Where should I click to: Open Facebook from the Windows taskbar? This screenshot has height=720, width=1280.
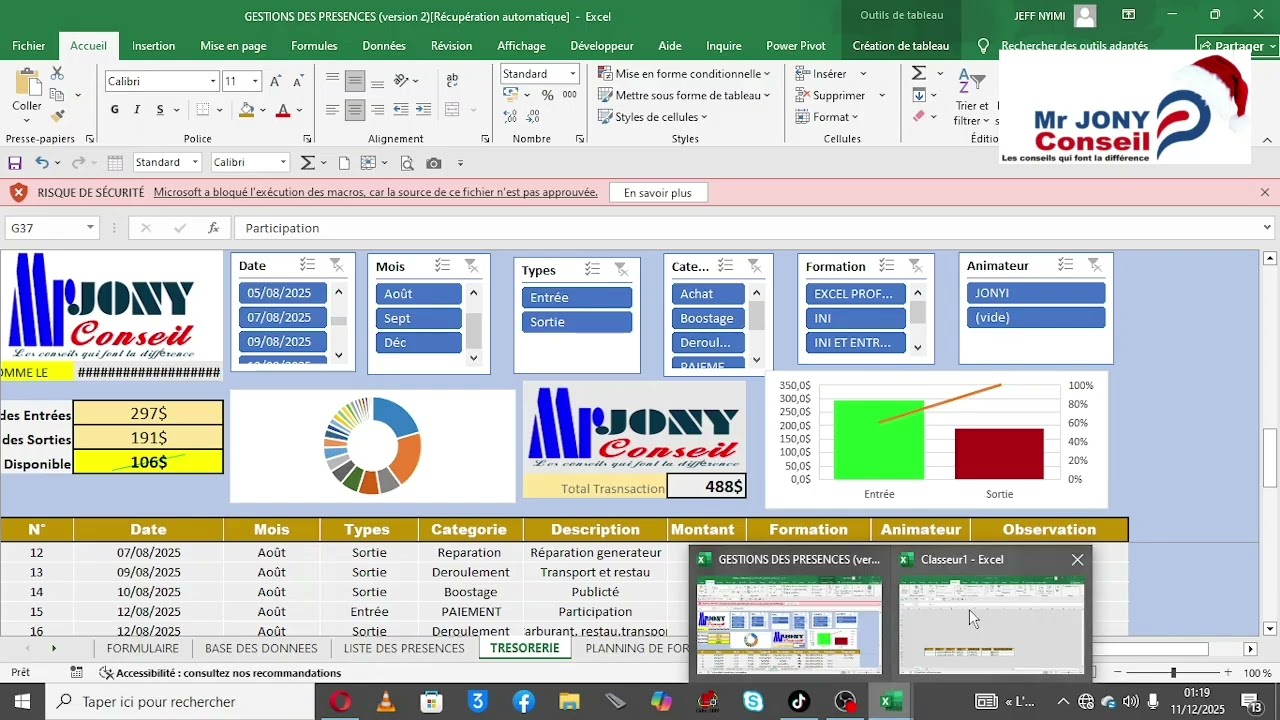(523, 702)
